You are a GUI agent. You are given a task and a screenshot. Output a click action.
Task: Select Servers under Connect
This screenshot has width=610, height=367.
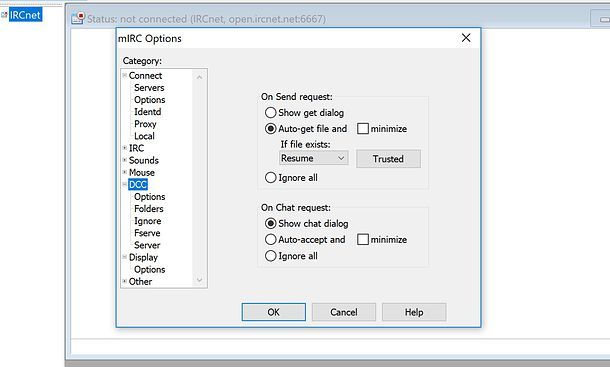pos(149,88)
